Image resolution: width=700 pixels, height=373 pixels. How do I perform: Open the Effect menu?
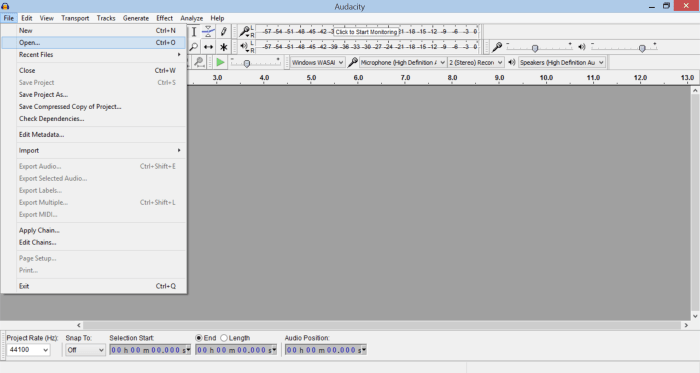point(164,18)
